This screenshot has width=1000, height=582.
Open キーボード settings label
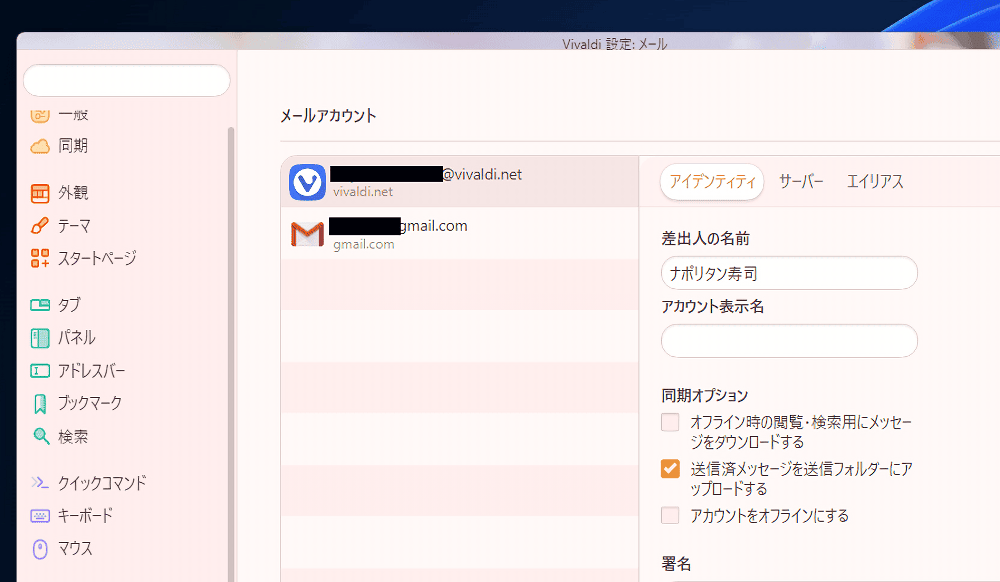(x=85, y=515)
